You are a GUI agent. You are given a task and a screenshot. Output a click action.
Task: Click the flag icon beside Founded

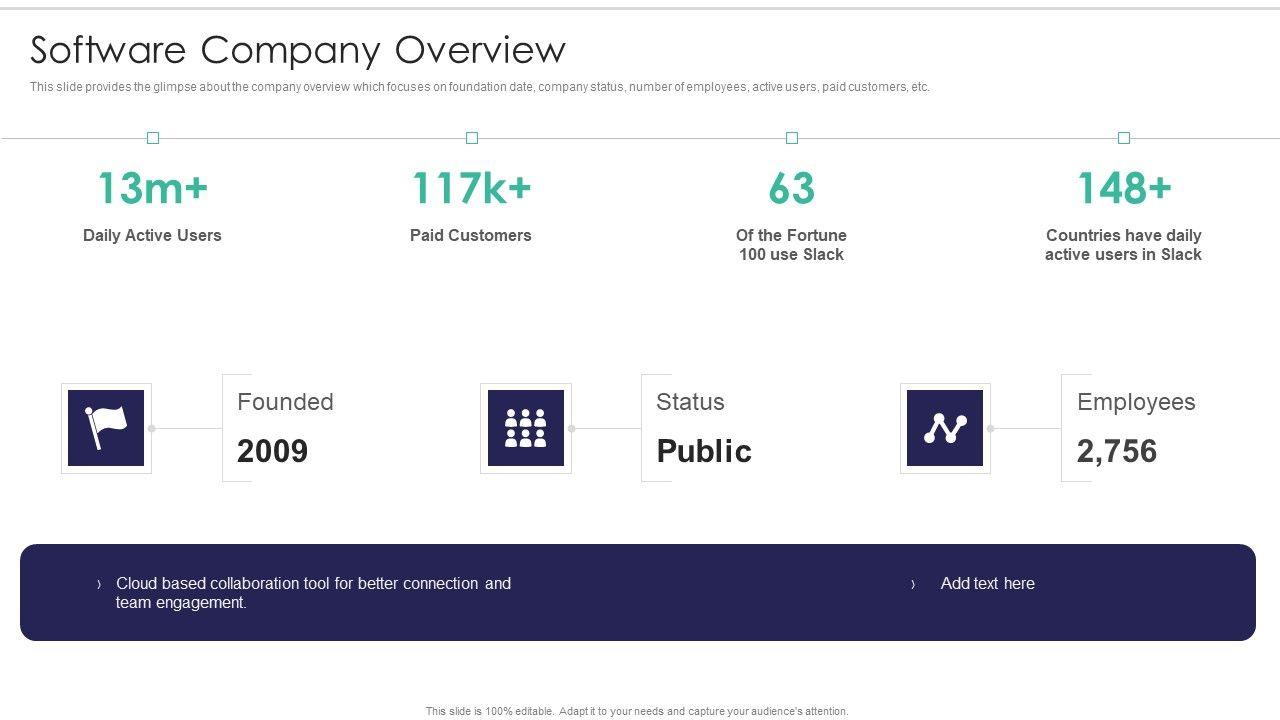[106, 428]
